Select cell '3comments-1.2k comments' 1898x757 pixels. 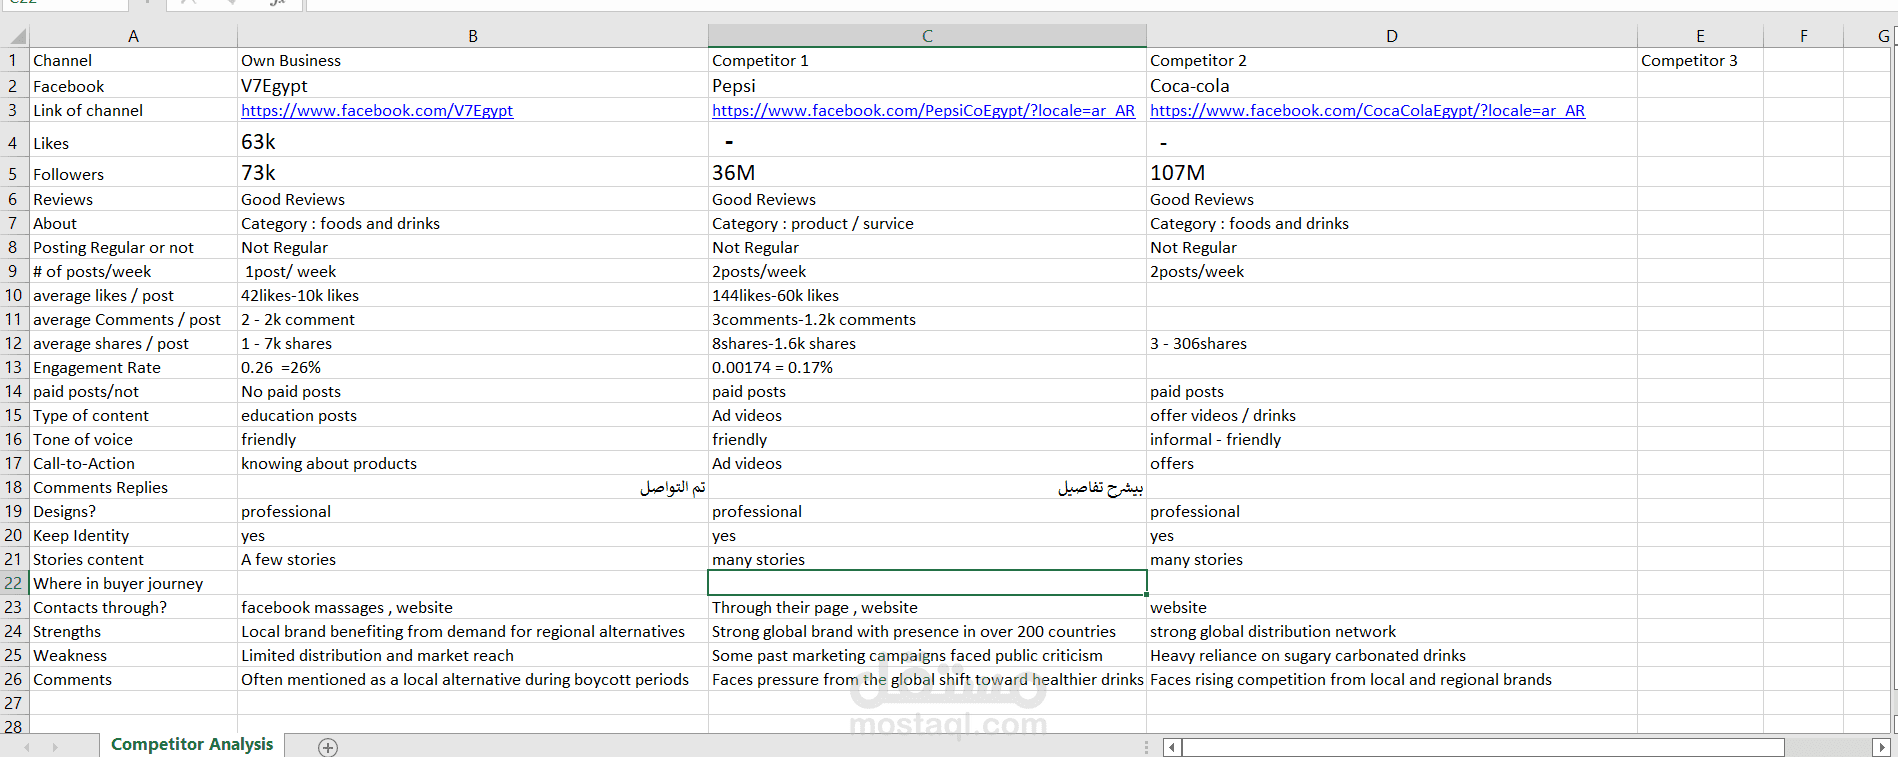click(927, 320)
